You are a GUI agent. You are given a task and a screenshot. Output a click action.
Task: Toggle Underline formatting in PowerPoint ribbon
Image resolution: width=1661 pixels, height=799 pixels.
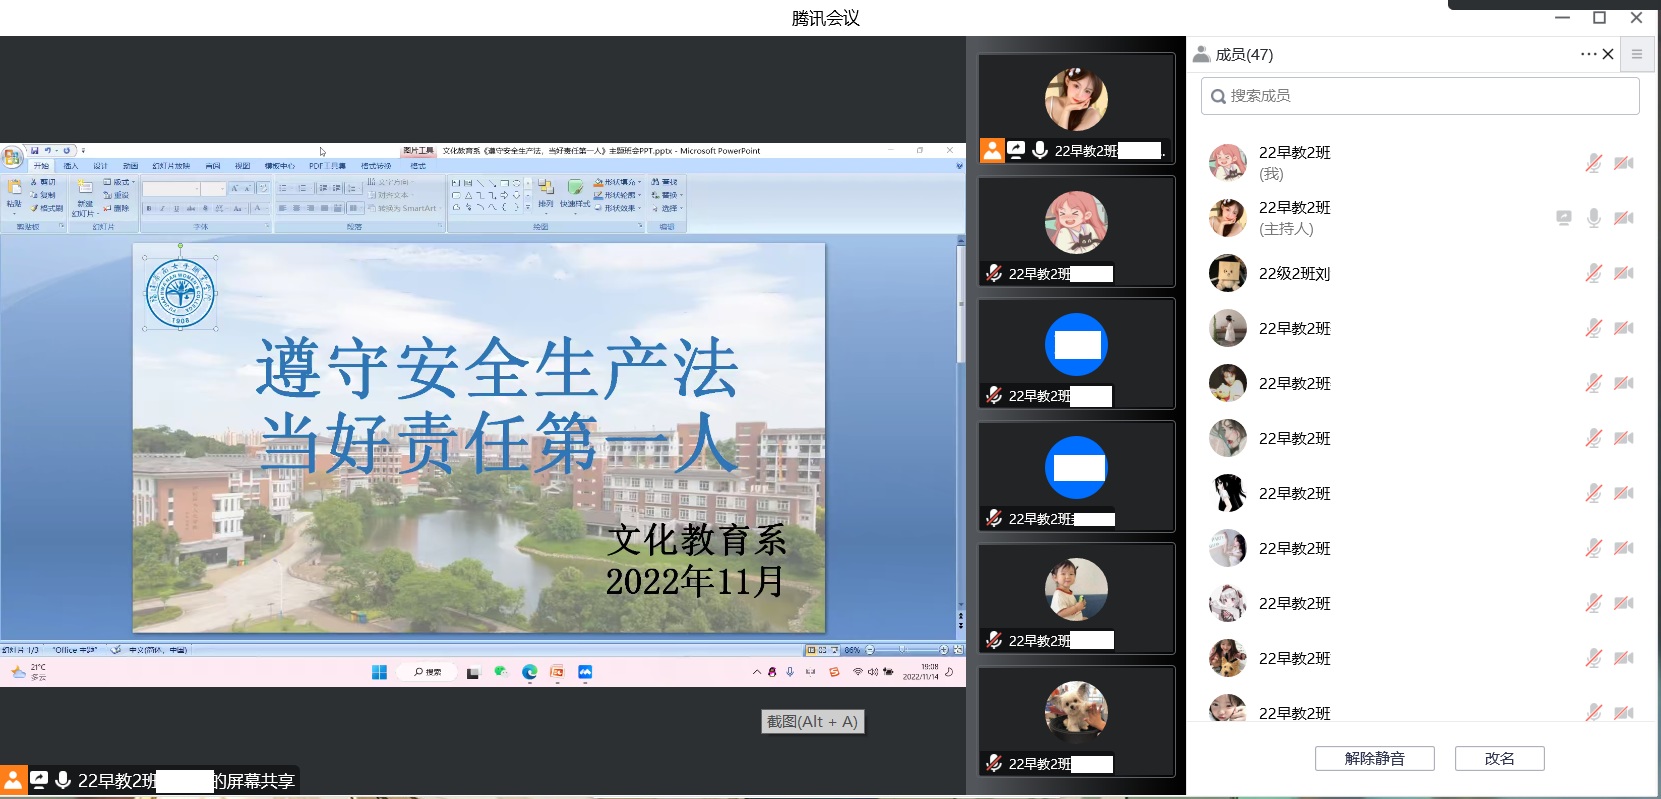click(177, 208)
